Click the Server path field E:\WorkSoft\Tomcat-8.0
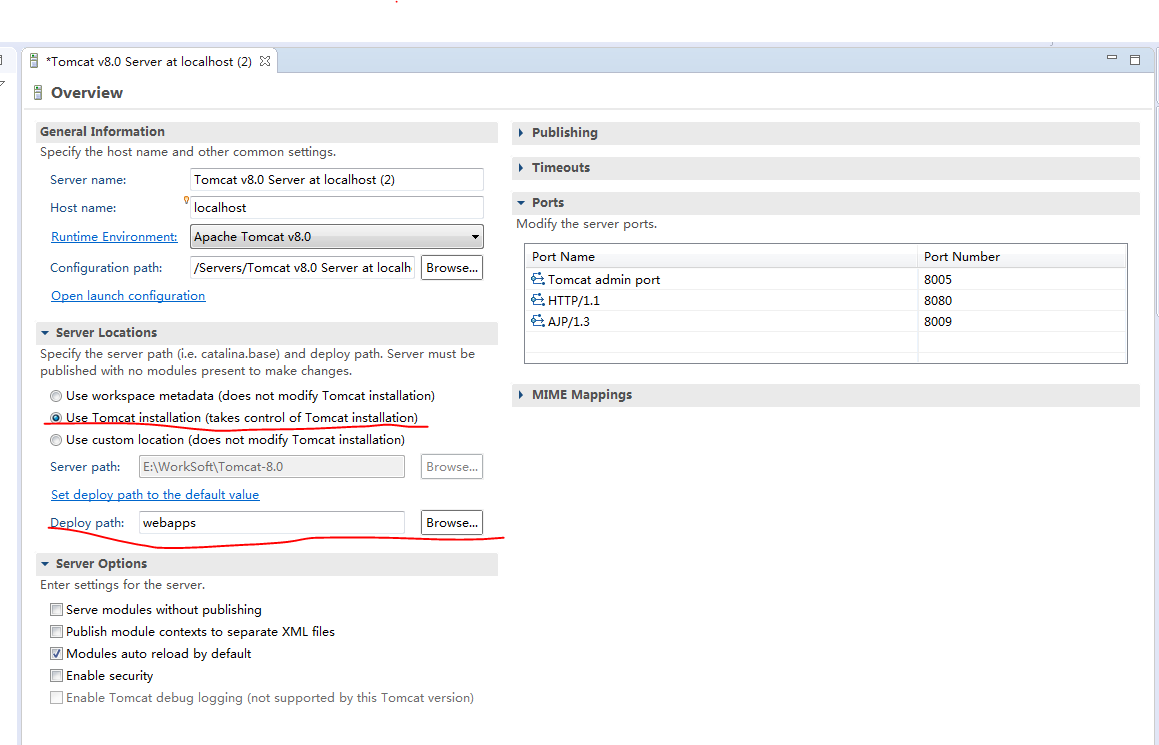Image resolution: width=1159 pixels, height=745 pixels. point(271,467)
